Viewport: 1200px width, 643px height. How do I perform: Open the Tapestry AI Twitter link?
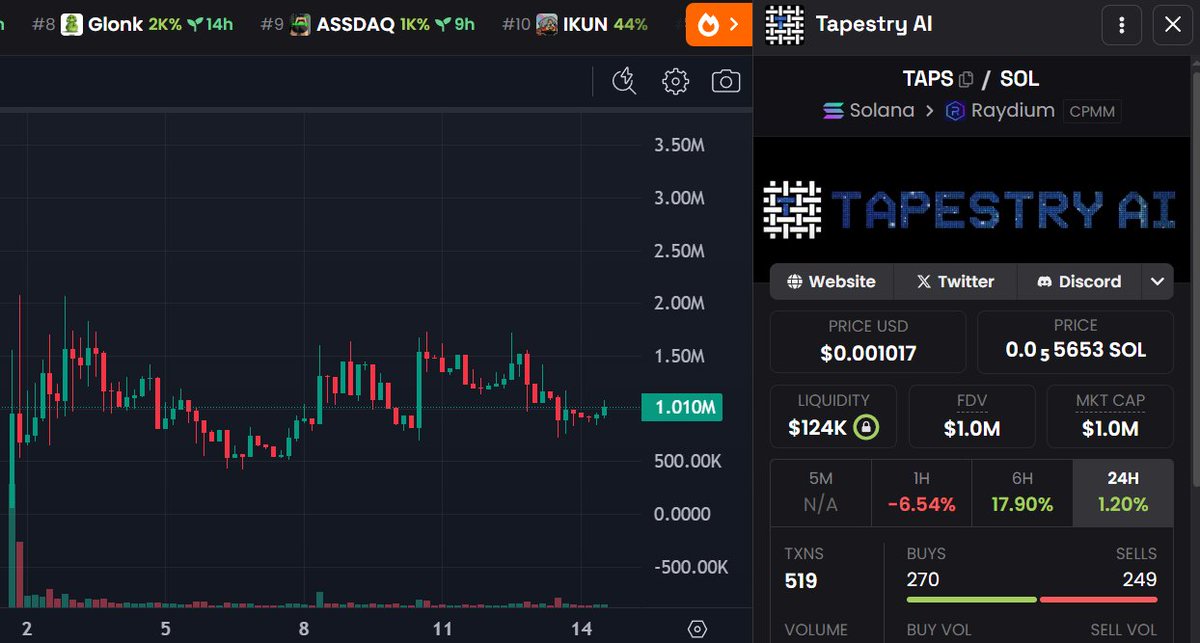955,281
